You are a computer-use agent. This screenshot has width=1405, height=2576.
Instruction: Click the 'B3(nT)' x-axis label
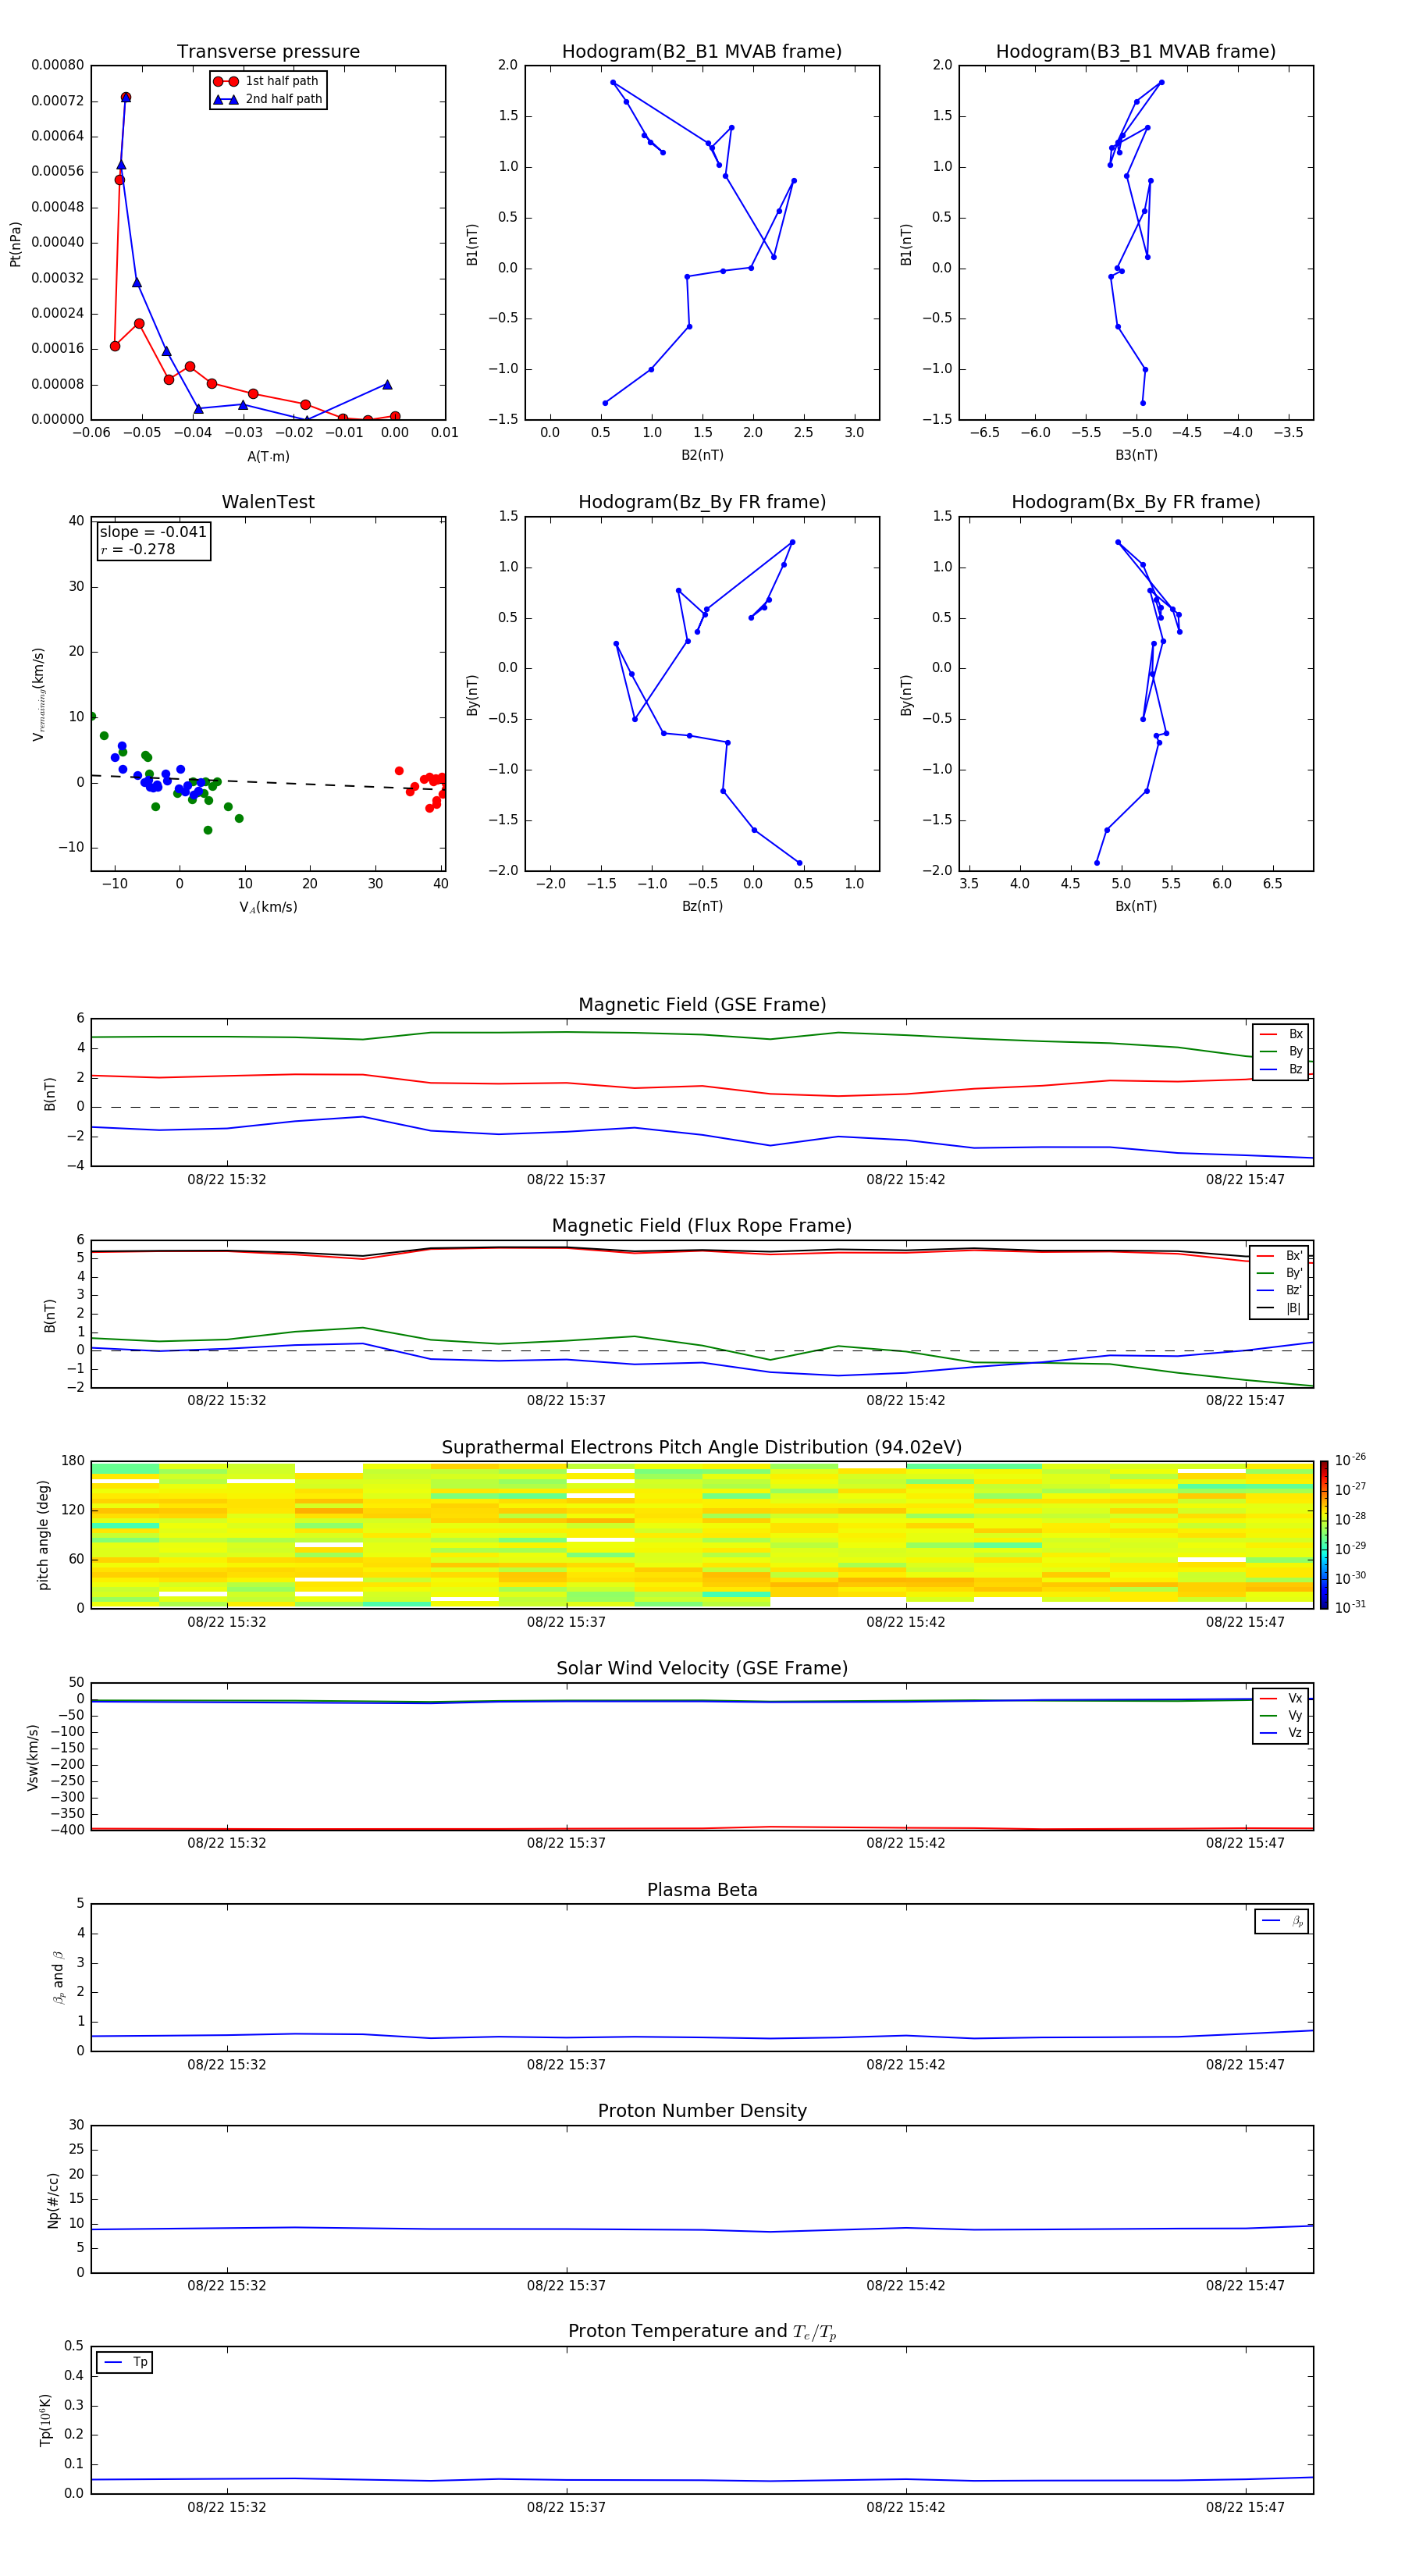tap(1136, 455)
